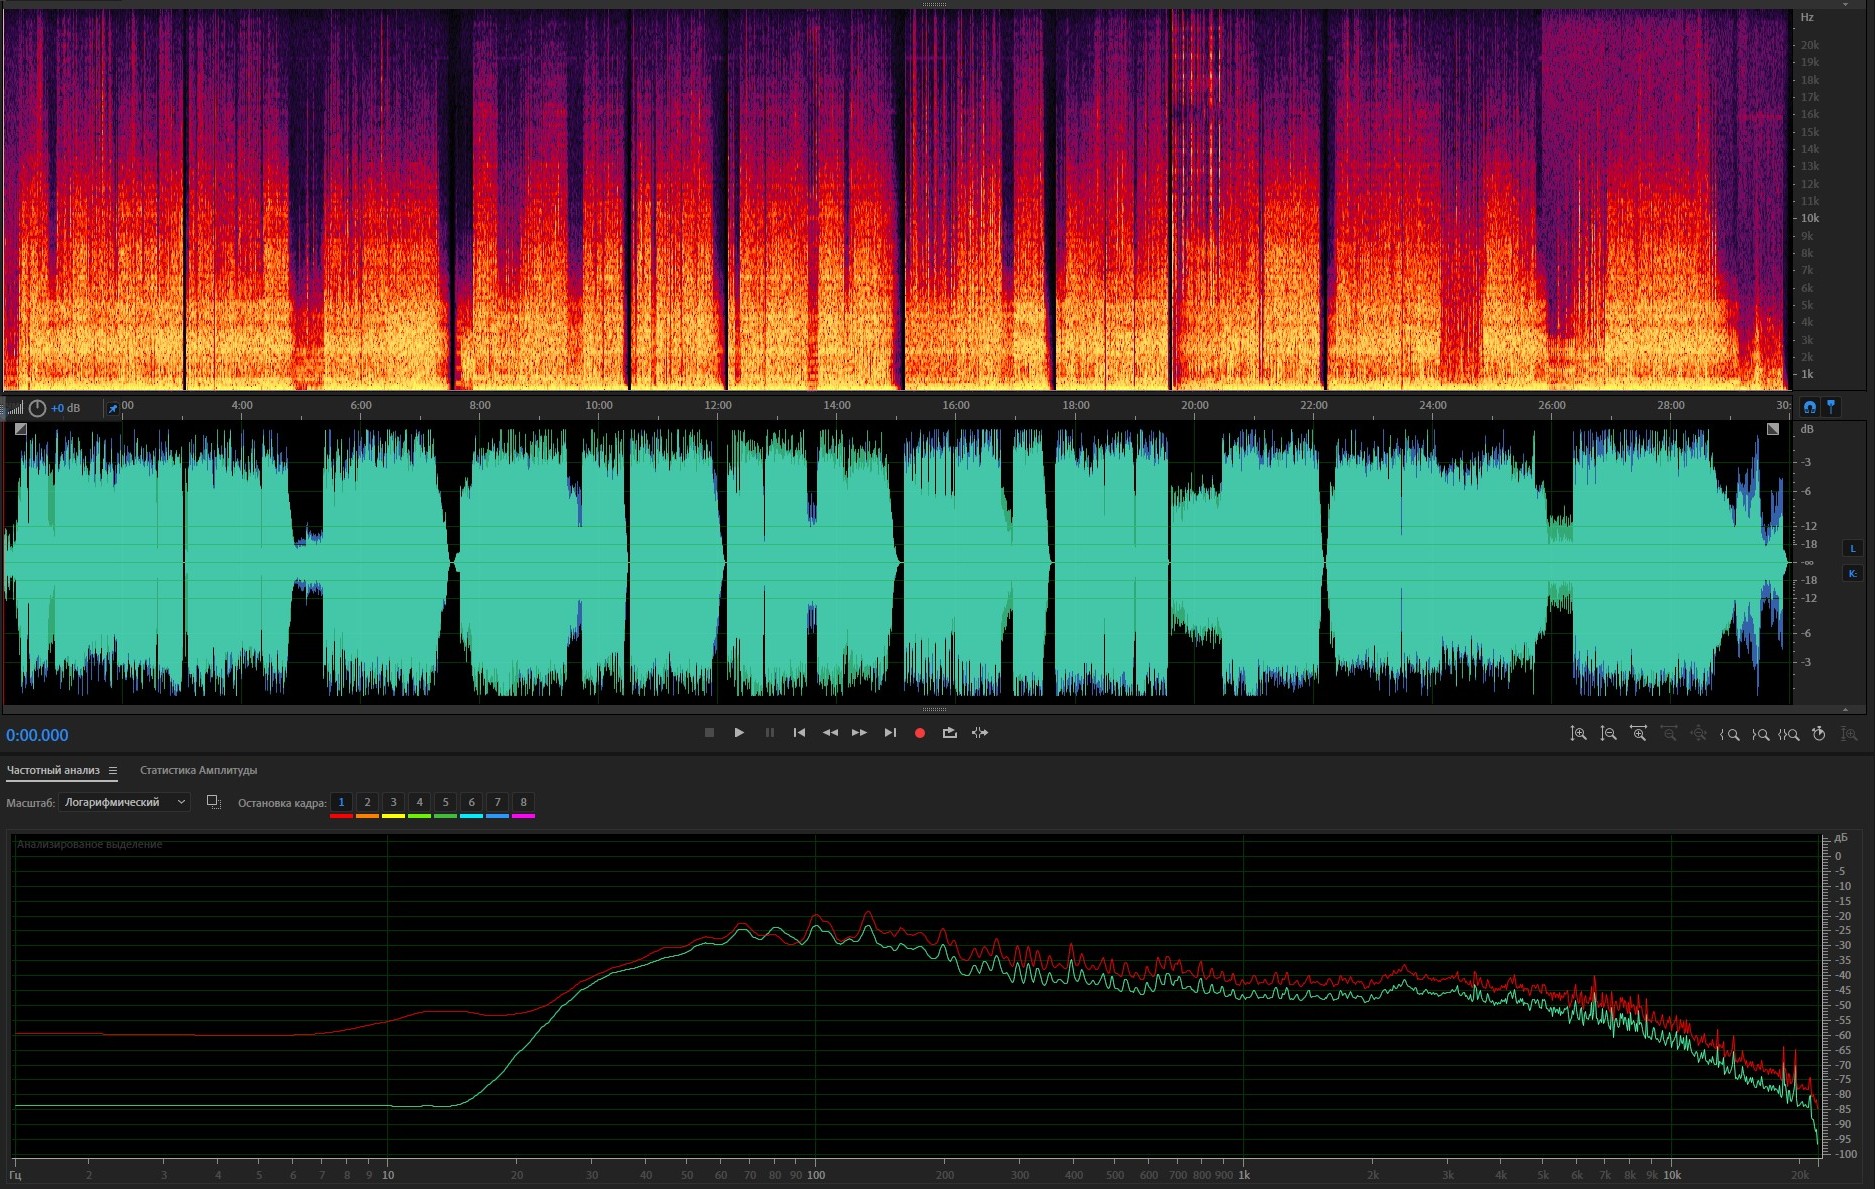This screenshot has height=1189, width=1875.
Task: Click the 0:00.000 timecode display
Action: [x=37, y=735]
